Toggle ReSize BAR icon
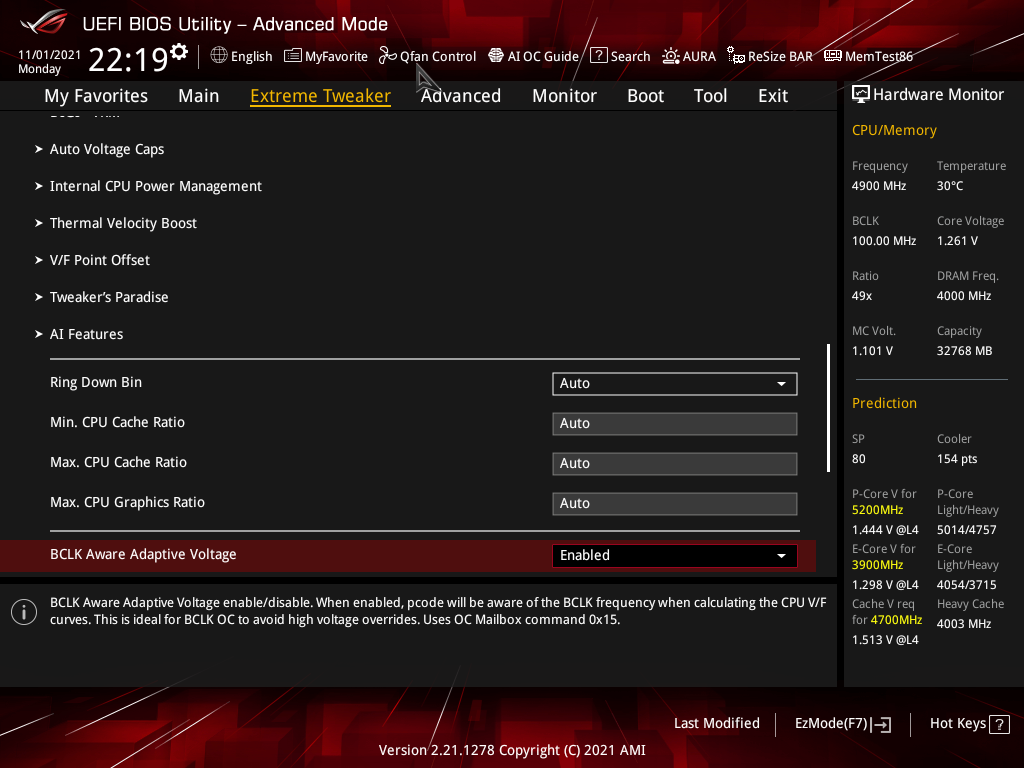The width and height of the screenshot is (1024, 768). click(x=736, y=56)
